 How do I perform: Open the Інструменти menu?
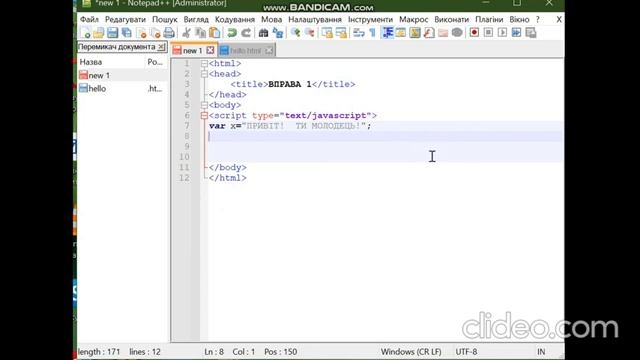pos(370,20)
